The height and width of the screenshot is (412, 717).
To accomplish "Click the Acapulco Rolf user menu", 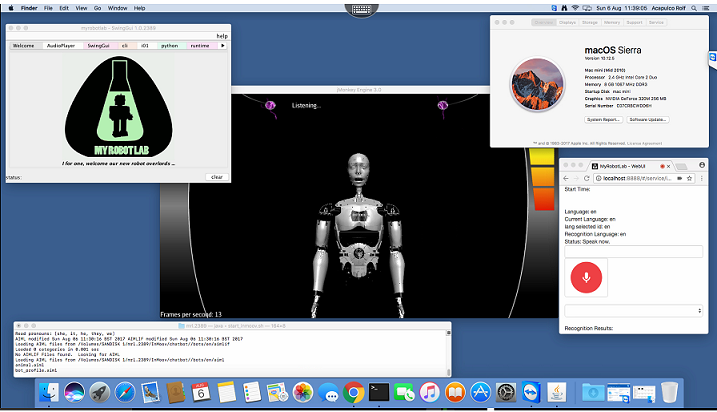I will (x=668, y=8).
